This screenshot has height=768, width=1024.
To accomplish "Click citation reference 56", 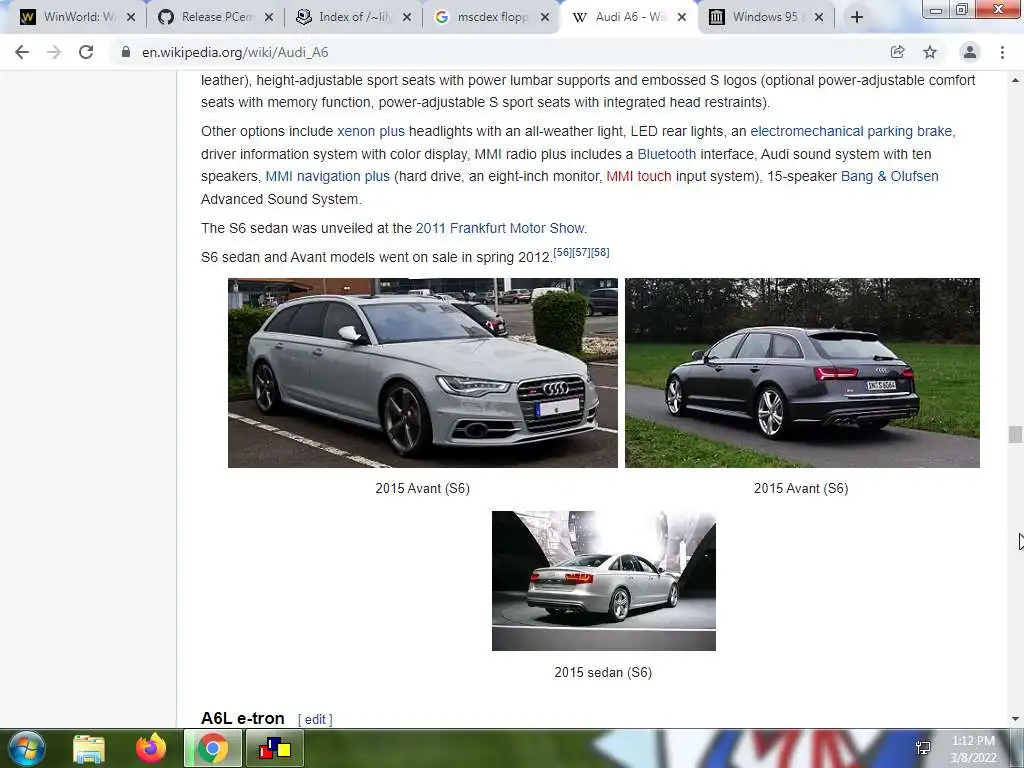I will click(562, 252).
